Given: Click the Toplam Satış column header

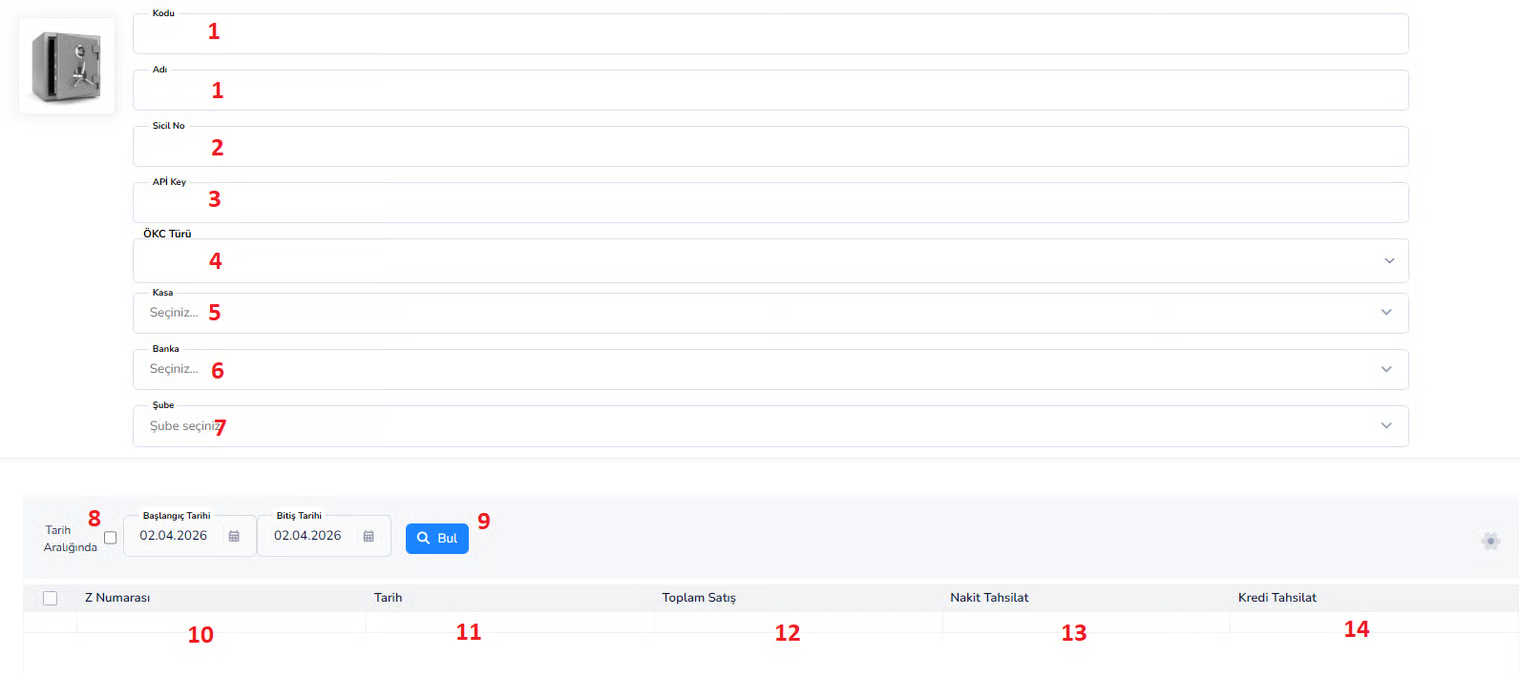Looking at the screenshot, I should point(699,598).
